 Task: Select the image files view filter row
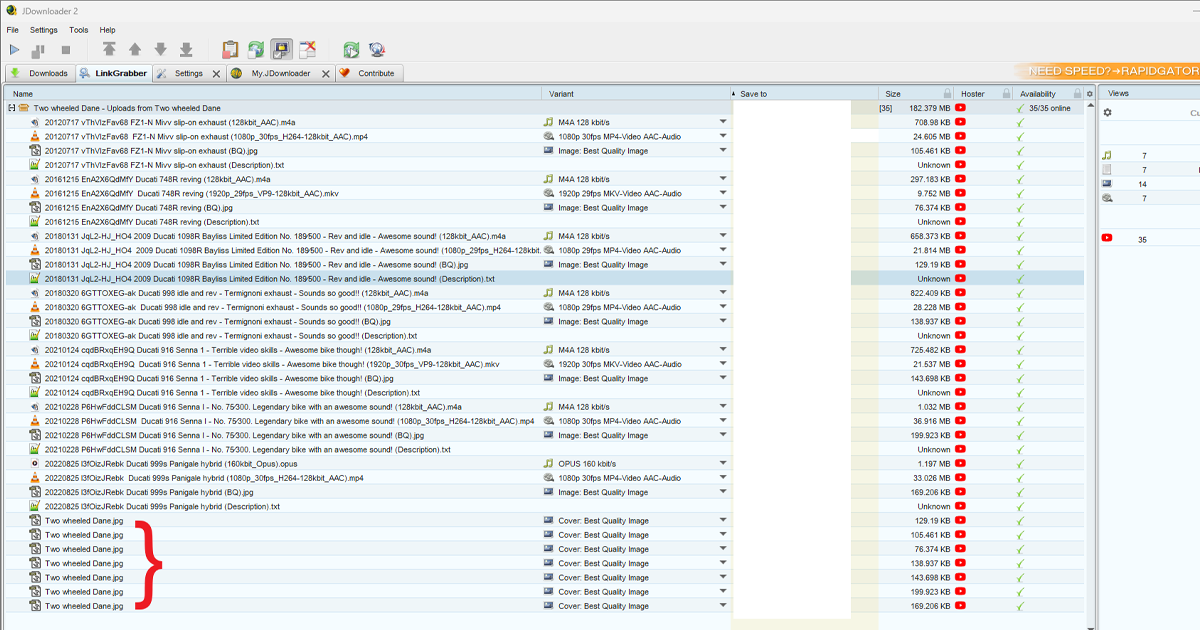1150,184
